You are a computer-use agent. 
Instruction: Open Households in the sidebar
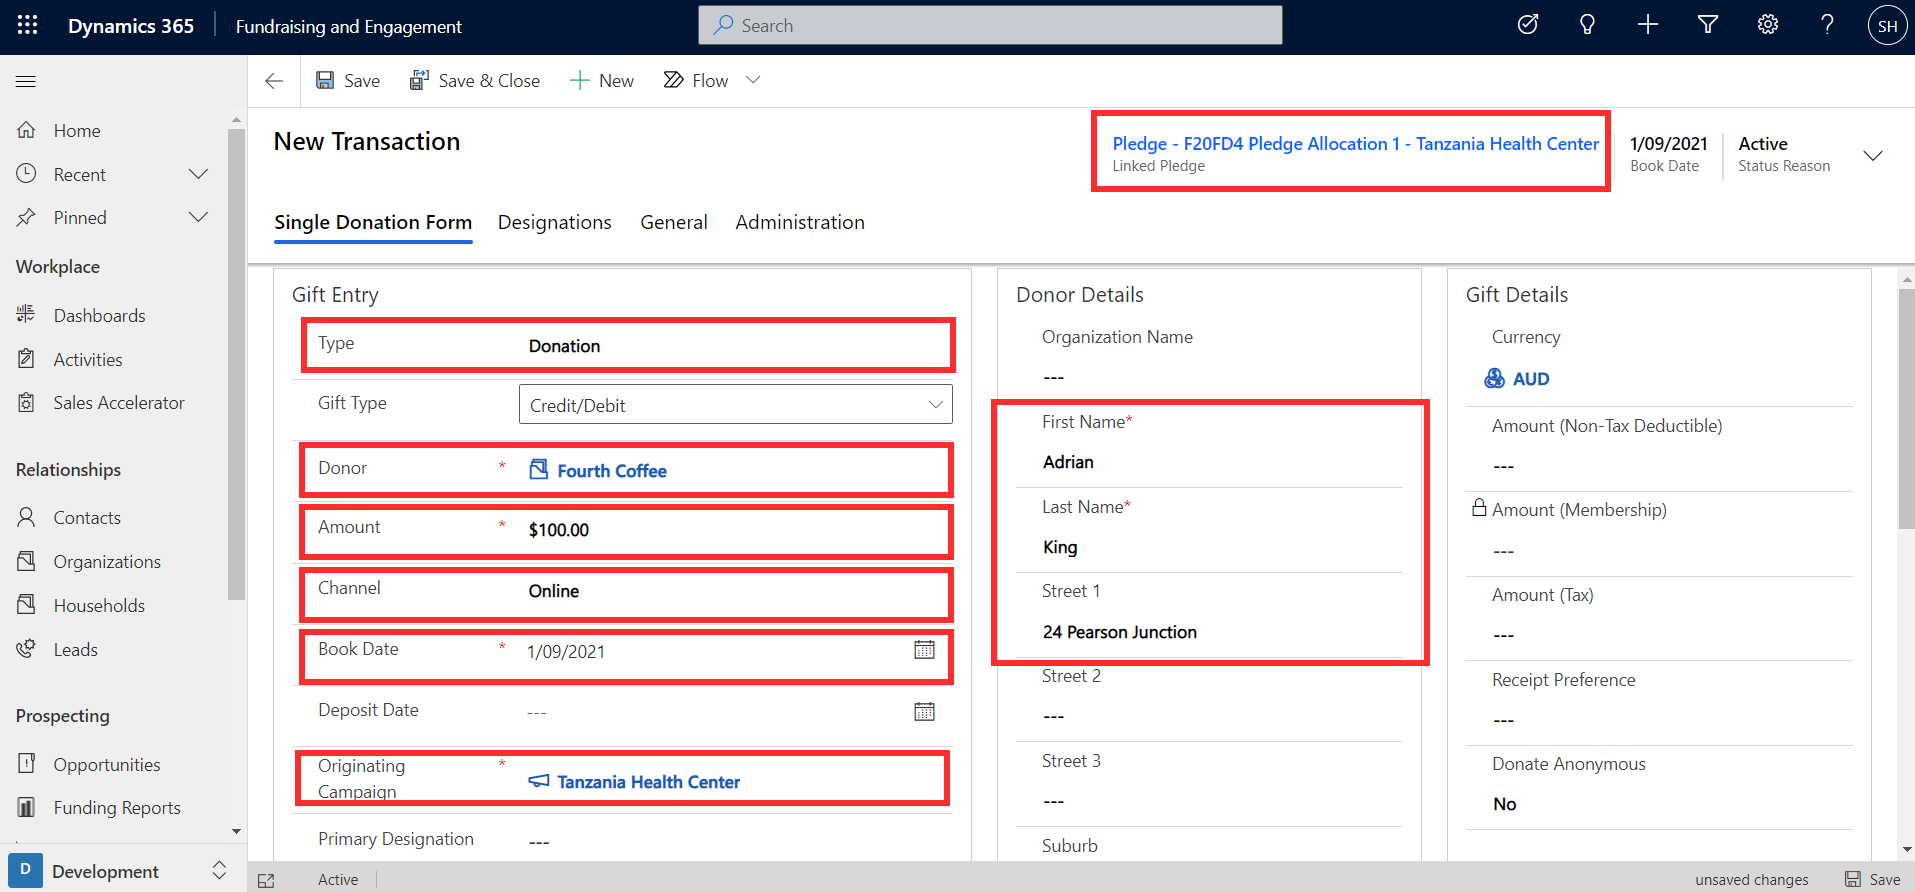point(99,606)
